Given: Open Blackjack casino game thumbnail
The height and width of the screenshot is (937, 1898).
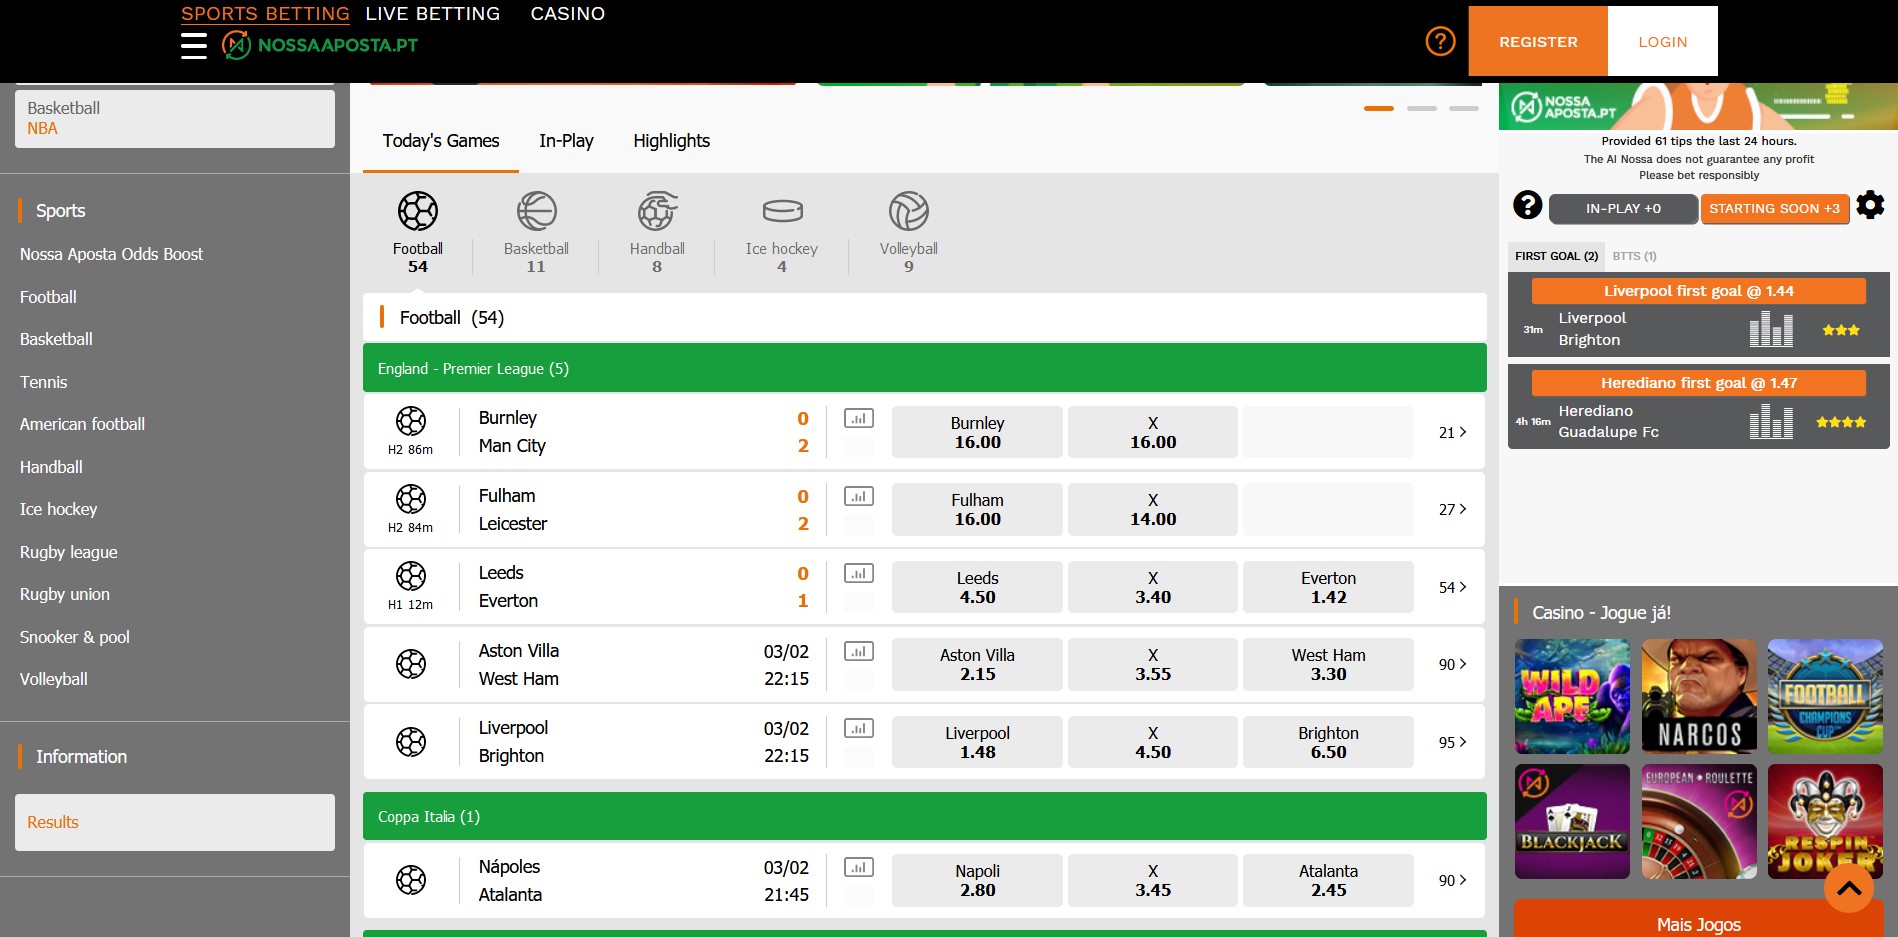Looking at the screenshot, I should [1572, 821].
